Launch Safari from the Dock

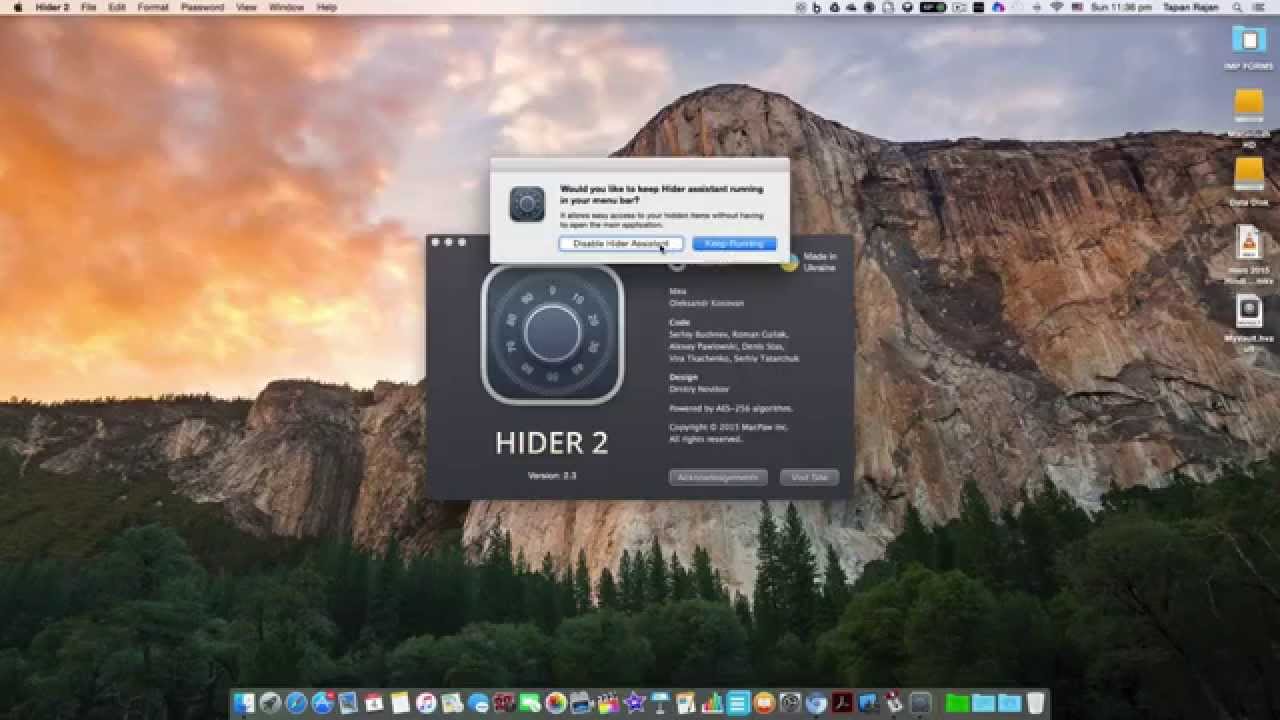pyautogui.click(x=296, y=703)
